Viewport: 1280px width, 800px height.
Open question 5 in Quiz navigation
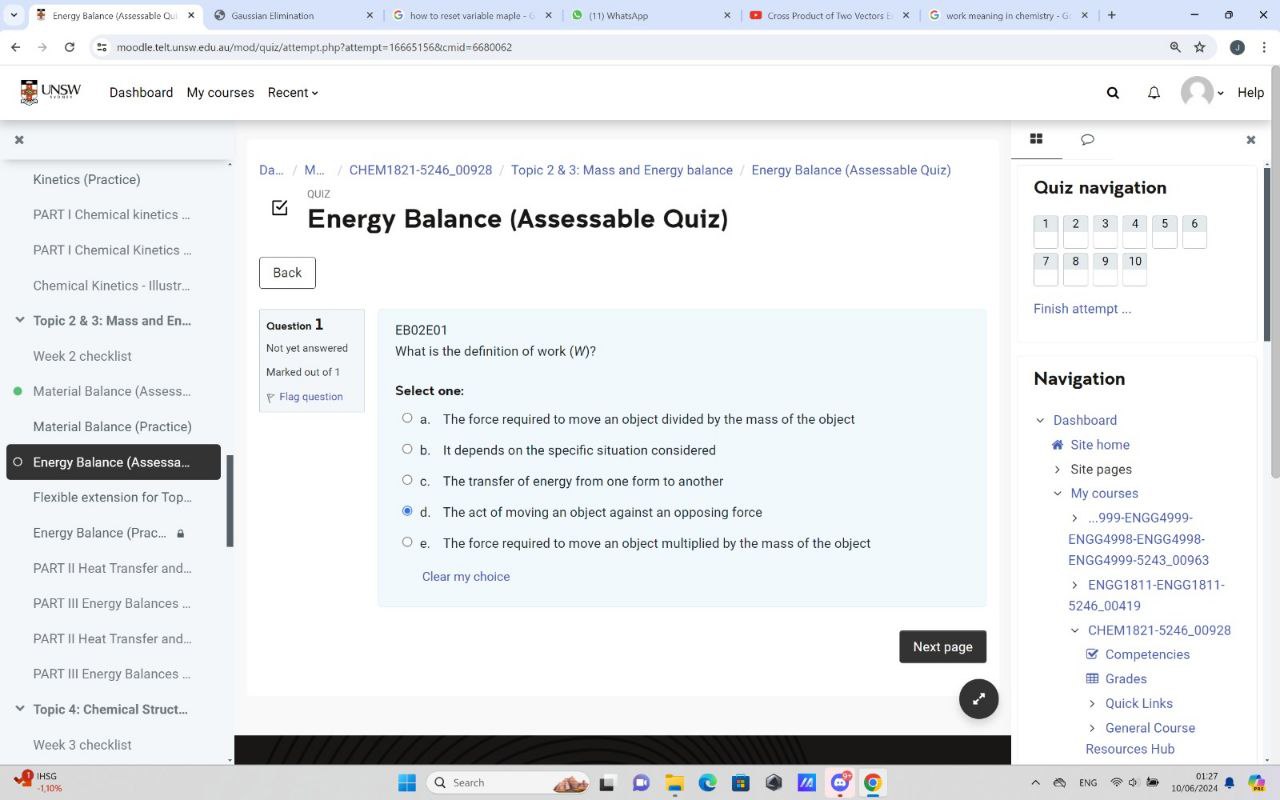(1164, 229)
